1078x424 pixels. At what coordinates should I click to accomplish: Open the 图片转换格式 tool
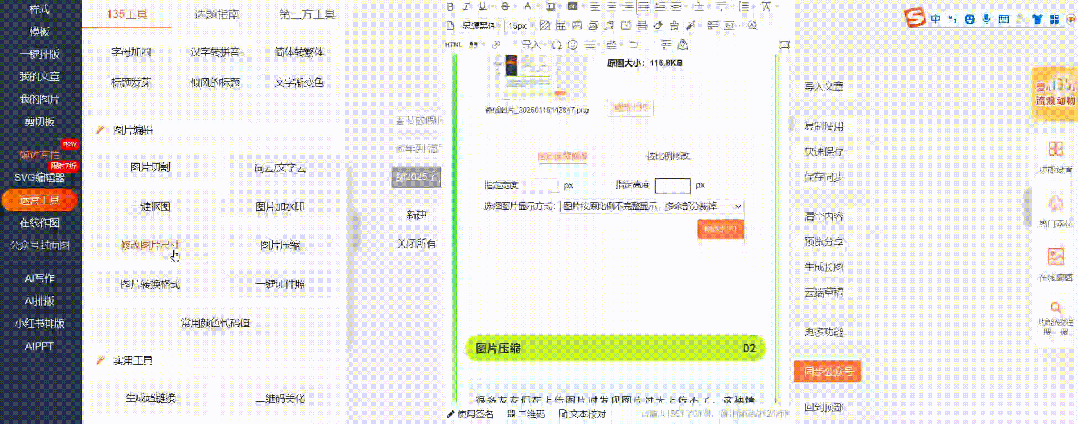pos(151,283)
